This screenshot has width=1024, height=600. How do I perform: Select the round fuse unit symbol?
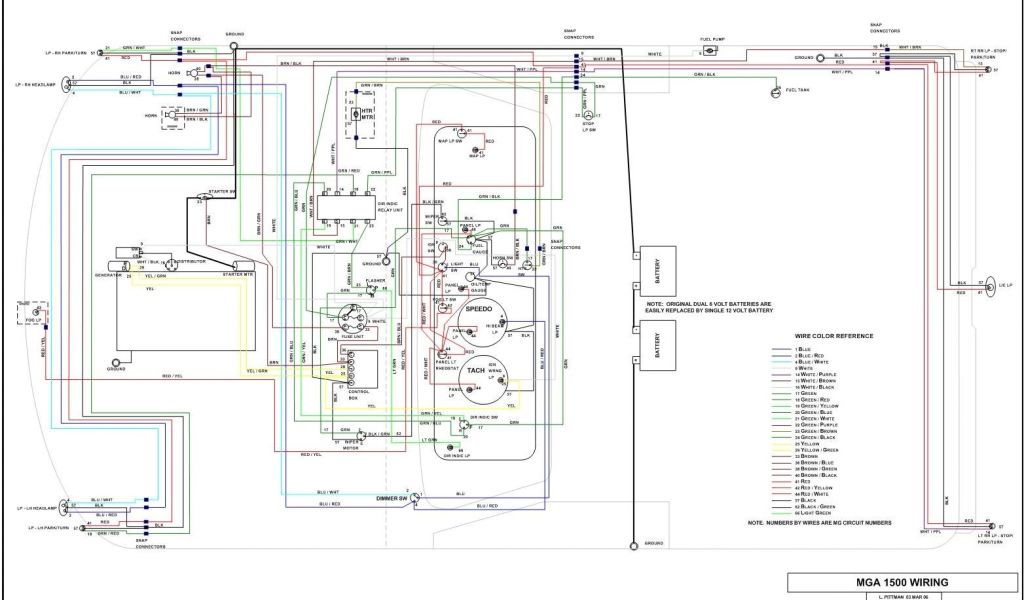(352, 319)
